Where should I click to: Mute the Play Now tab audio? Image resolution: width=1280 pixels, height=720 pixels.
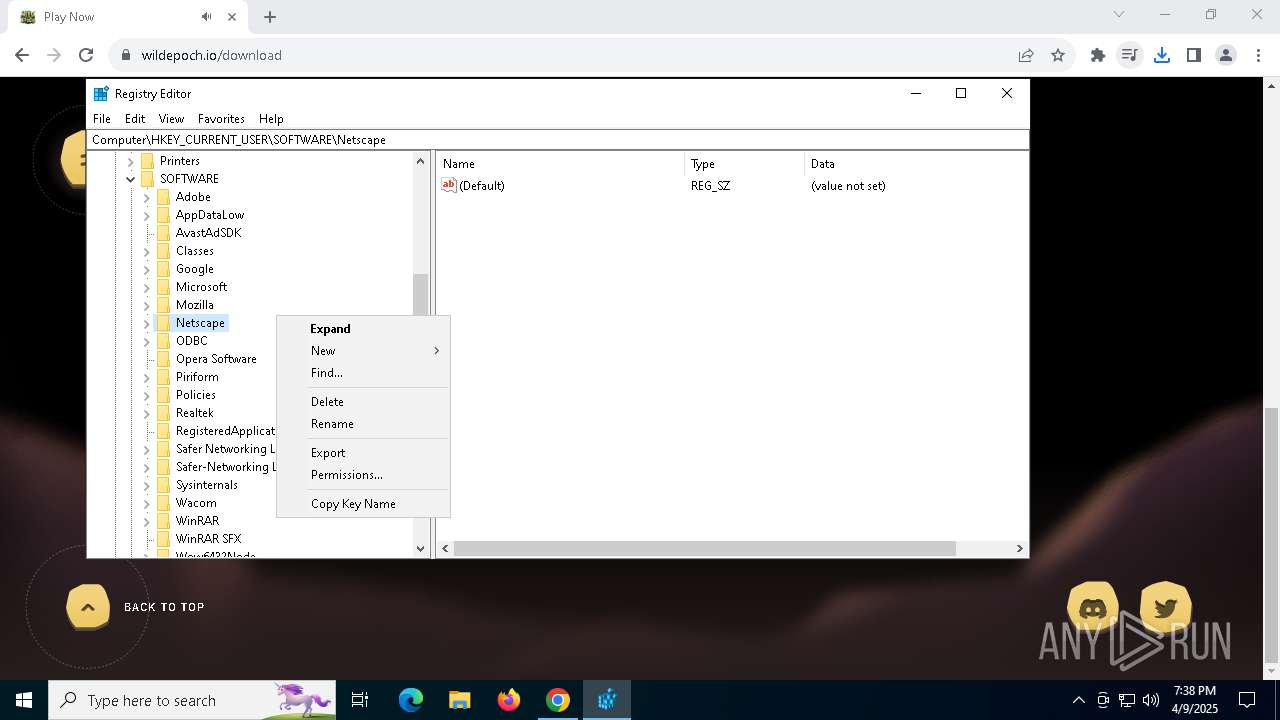tap(206, 17)
